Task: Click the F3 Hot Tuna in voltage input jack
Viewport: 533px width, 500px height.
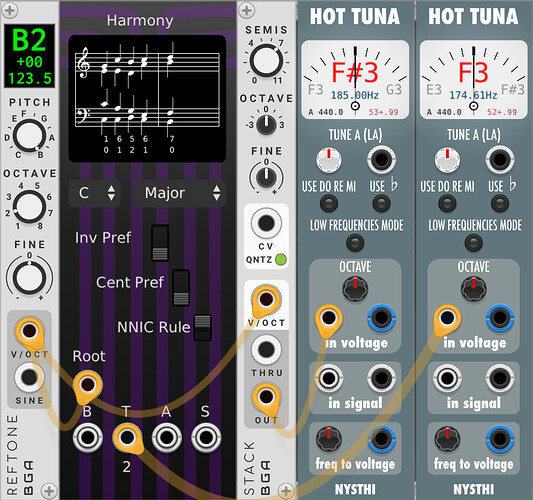Action: pyautogui.click(x=447, y=318)
